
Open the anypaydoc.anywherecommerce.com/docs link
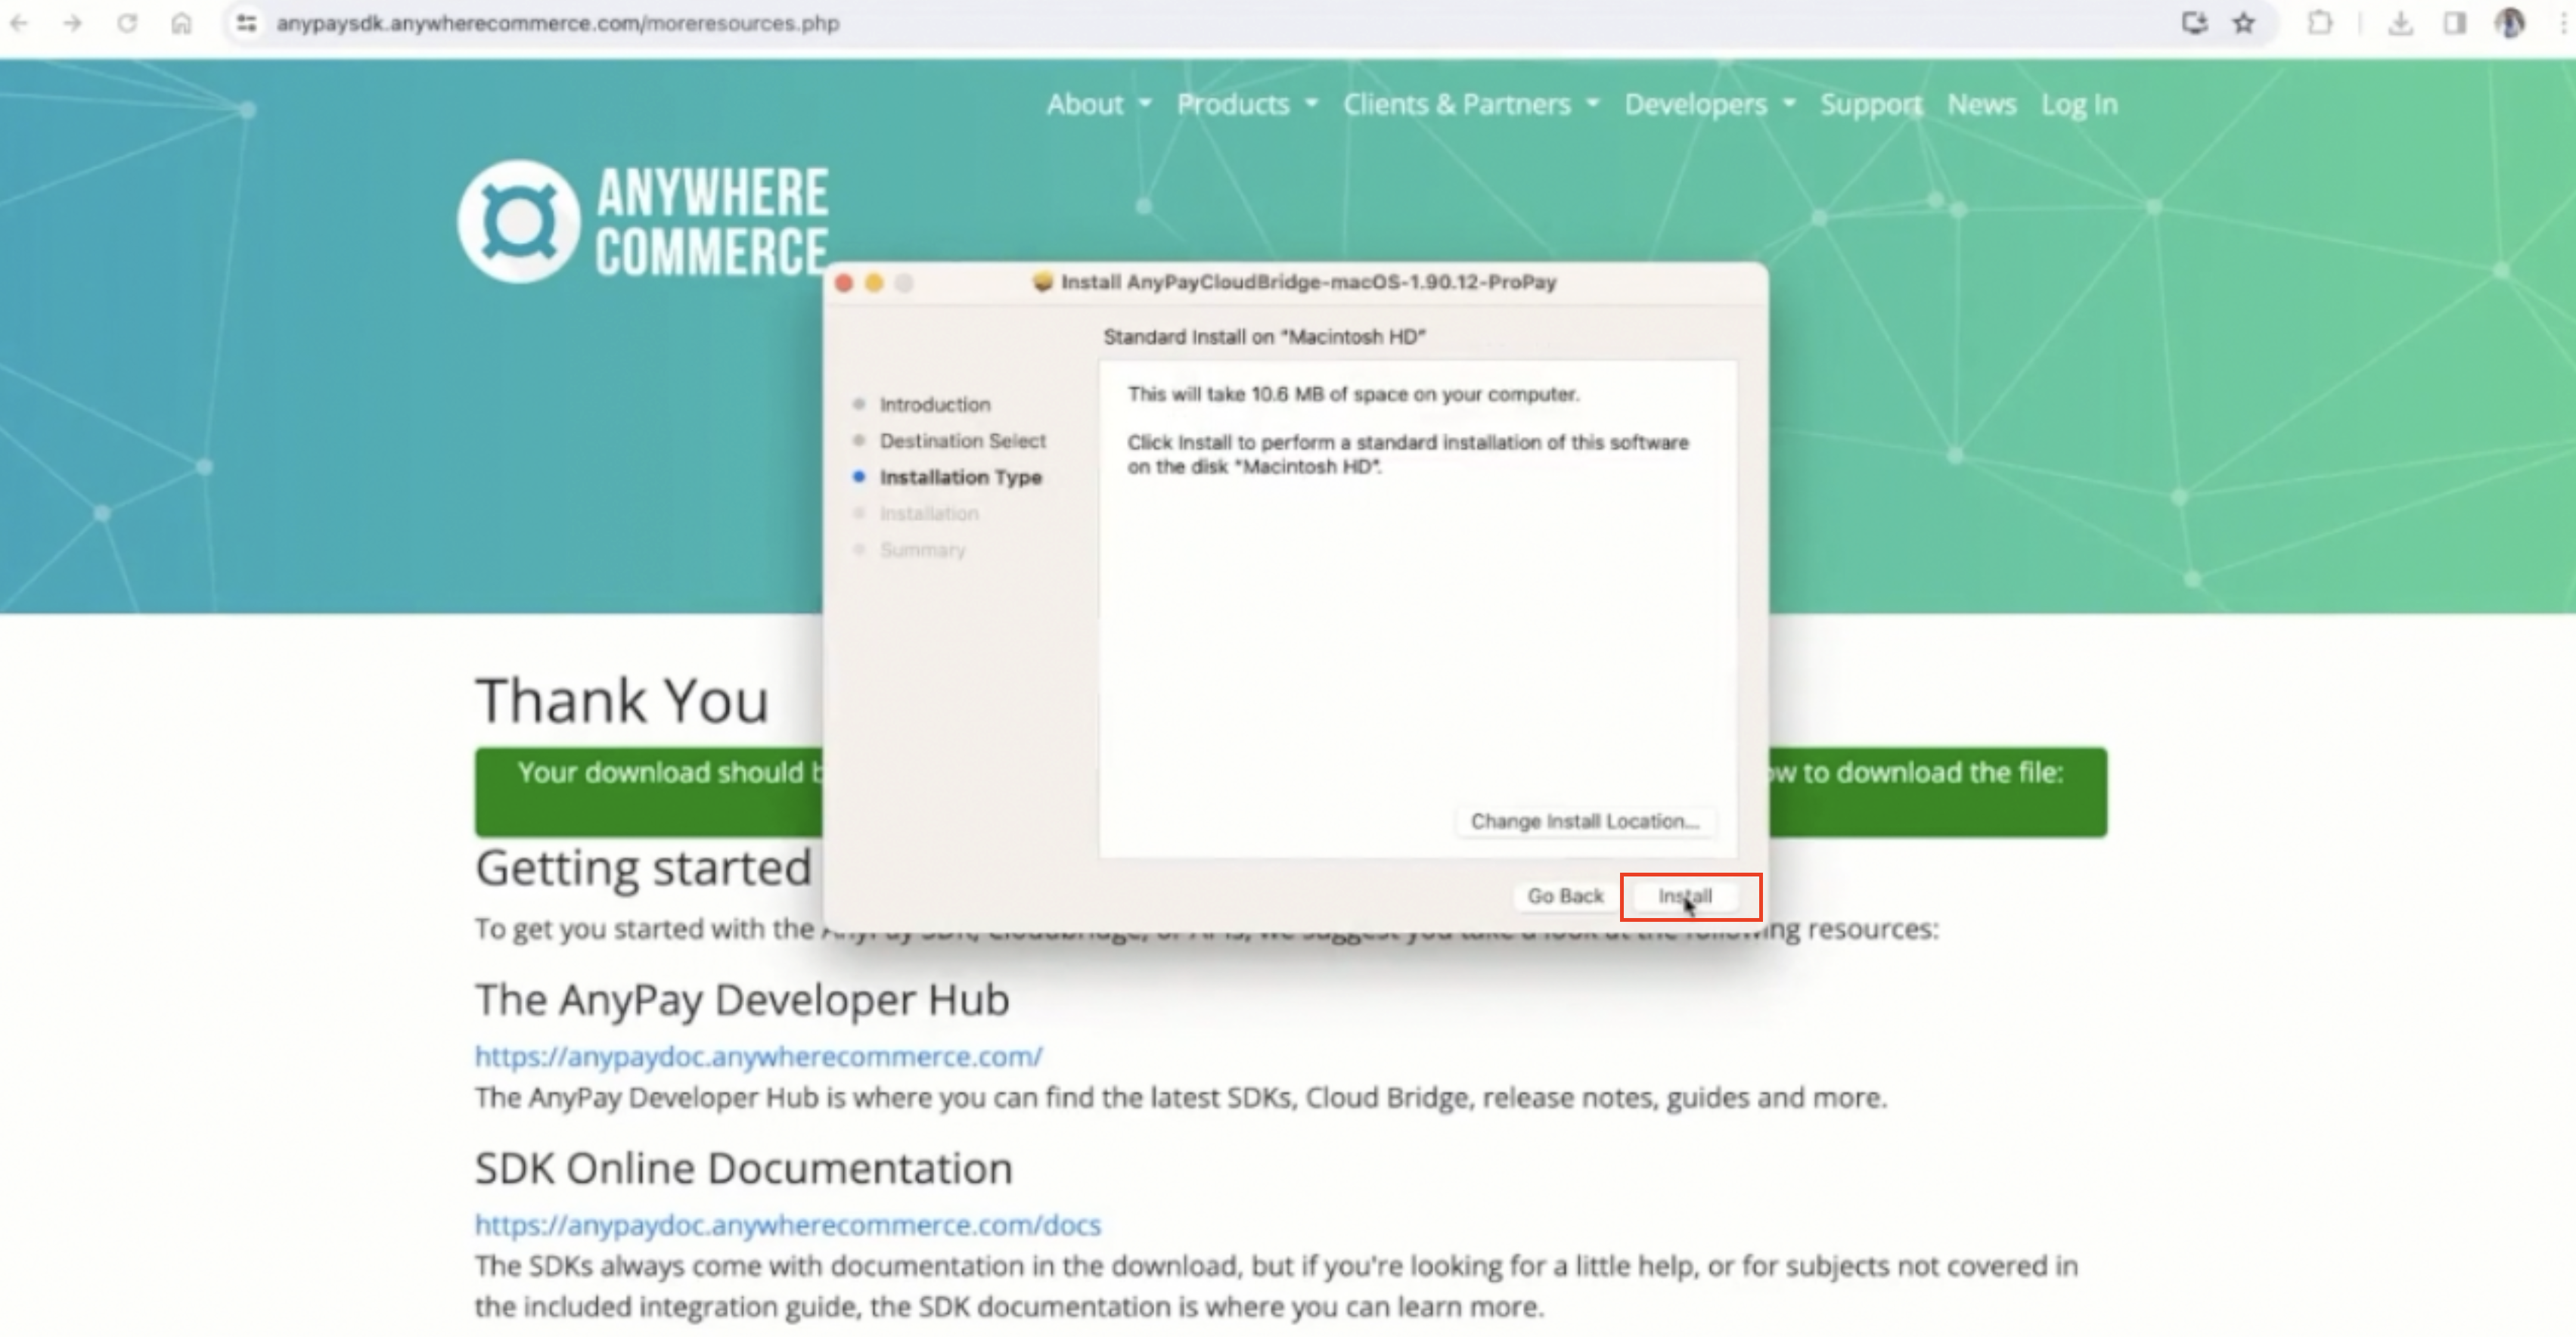(788, 1225)
